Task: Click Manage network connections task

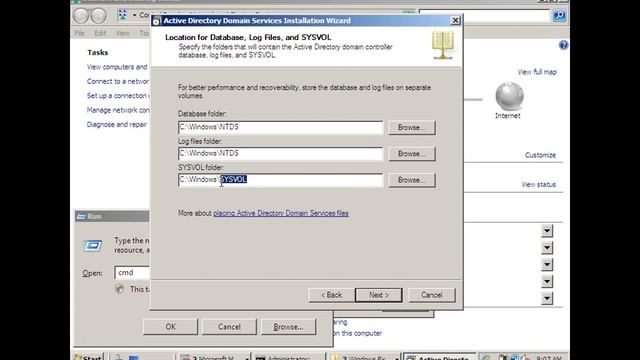Action: coord(118,110)
